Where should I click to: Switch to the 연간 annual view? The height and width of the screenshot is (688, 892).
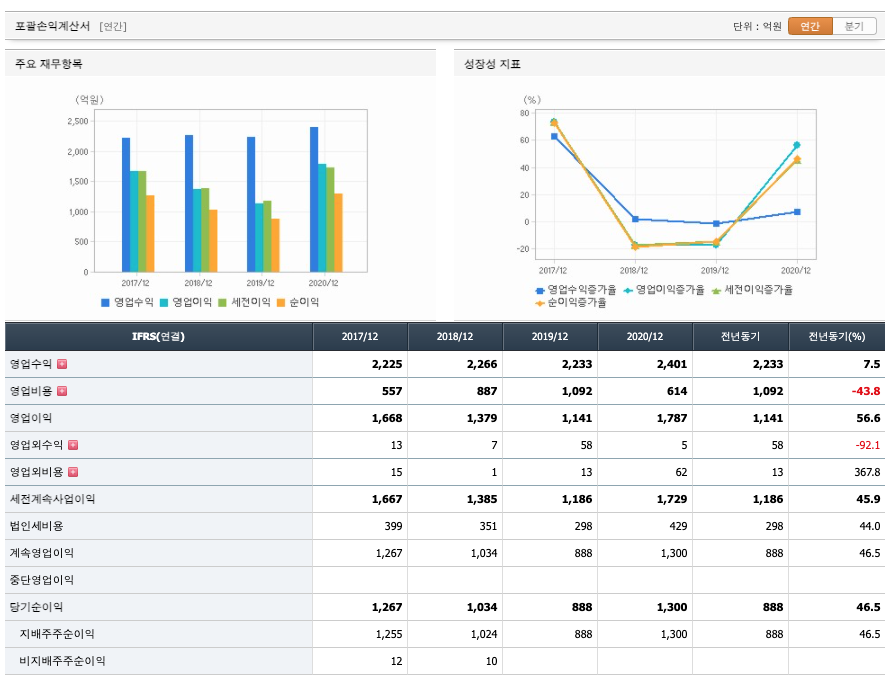click(810, 26)
